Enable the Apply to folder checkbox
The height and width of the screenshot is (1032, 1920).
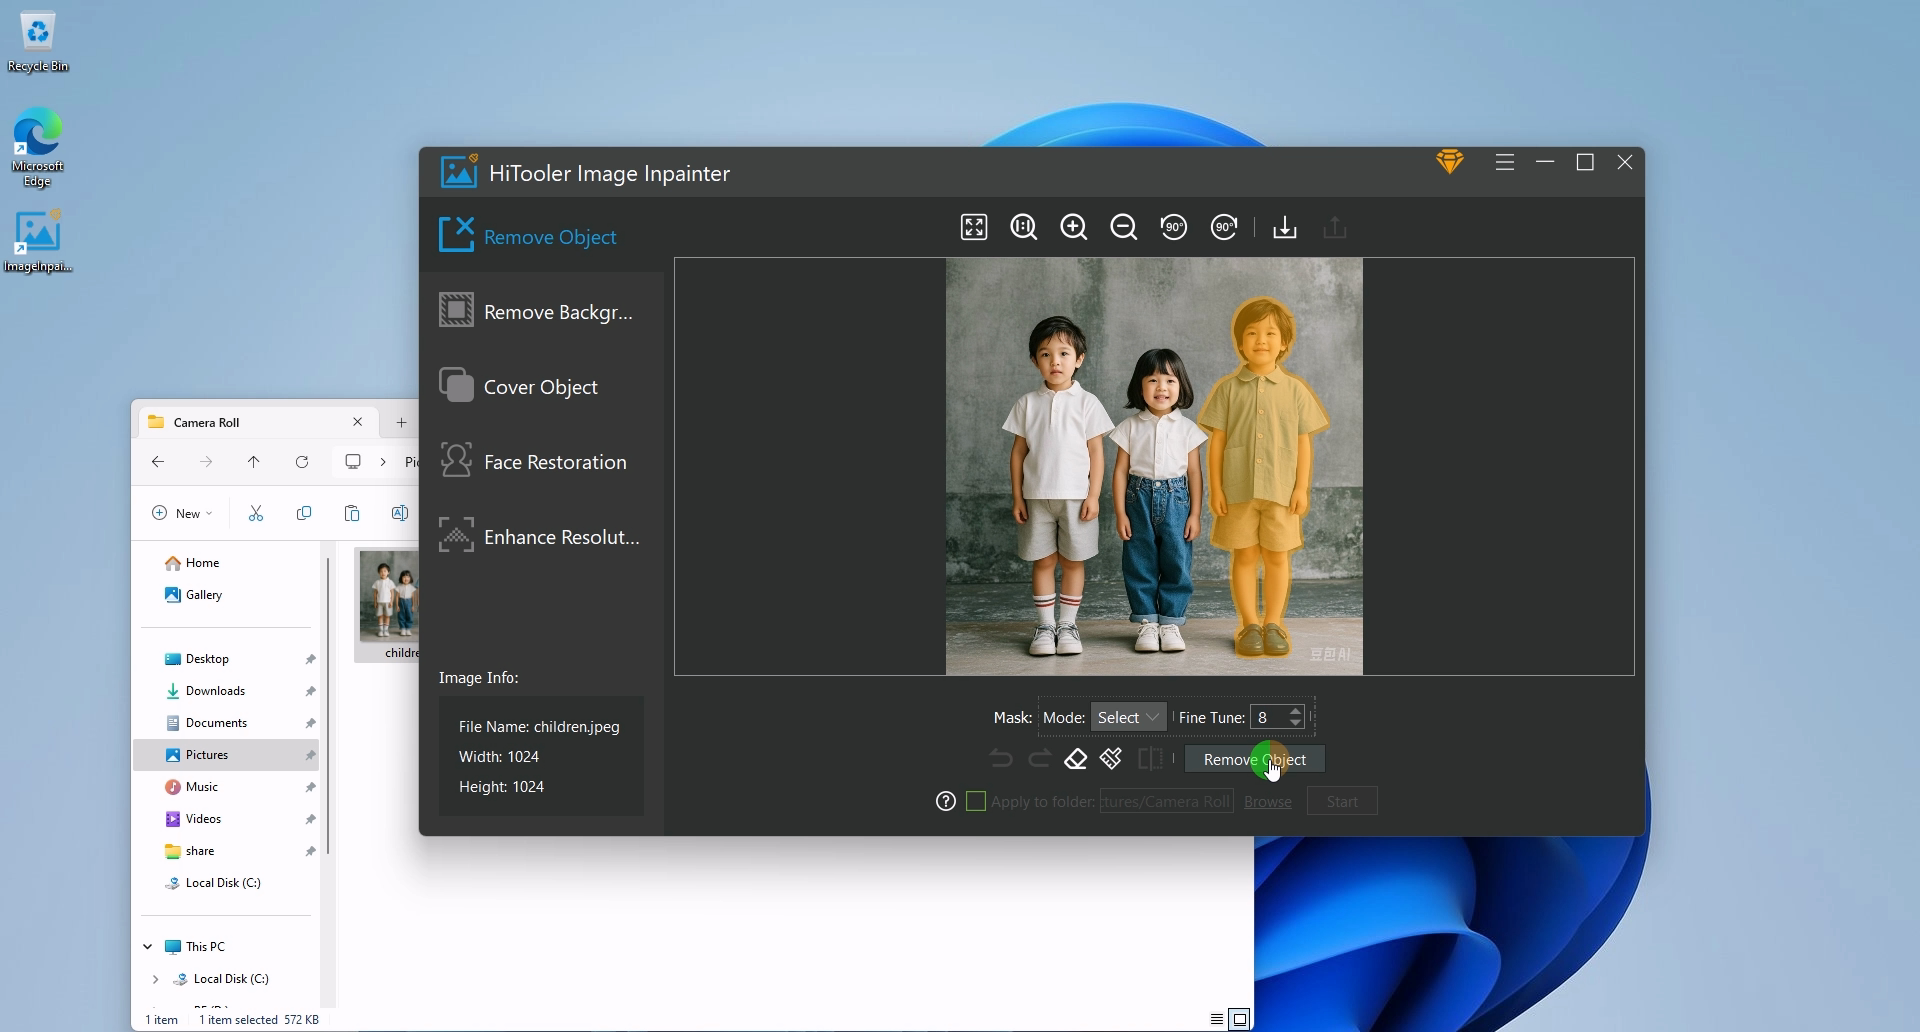tap(976, 801)
